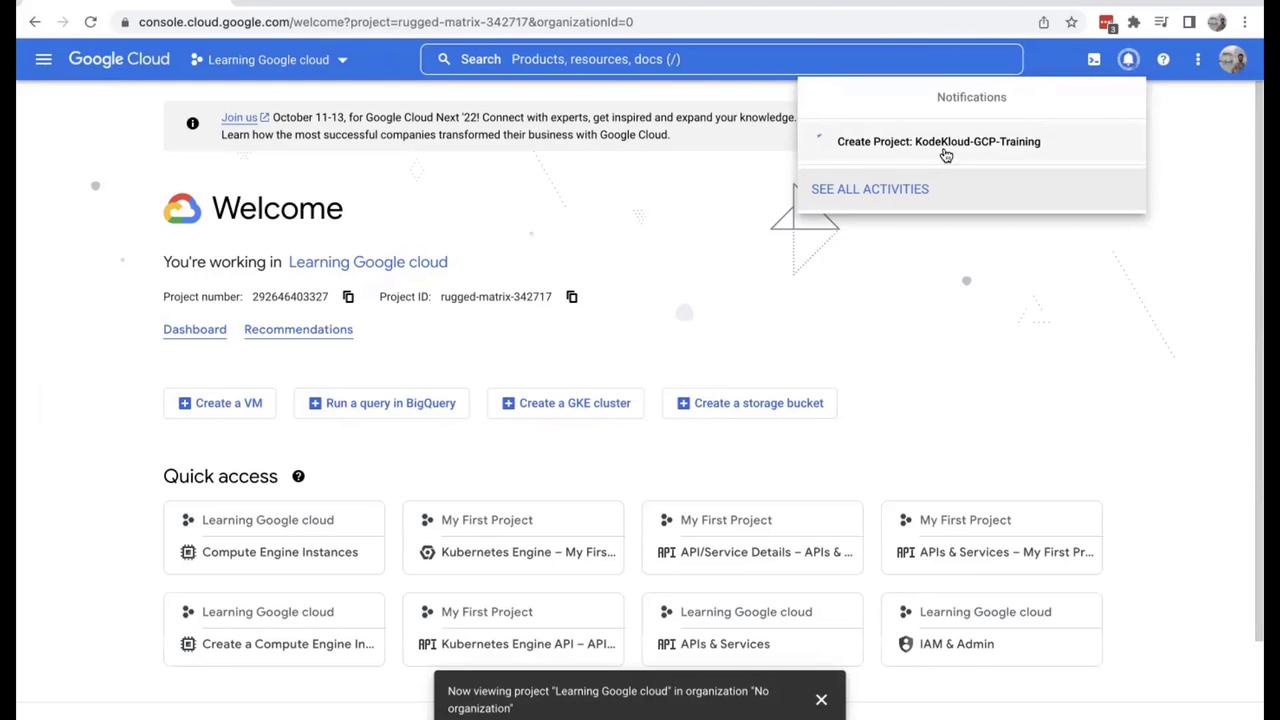1280x720 pixels.
Task: Open the Learning Google cloud project selector
Action: tap(269, 60)
